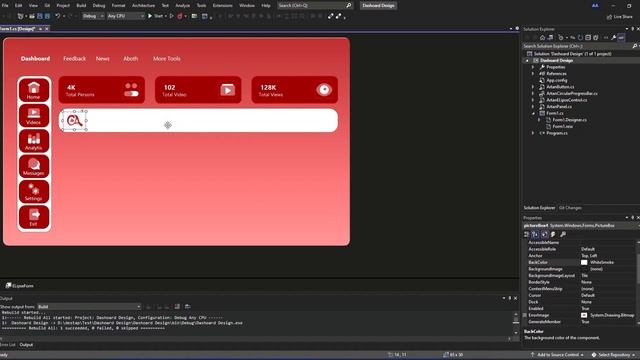Click the Home button in dashboard sidebar
The image size is (640, 360).
pos(34,90)
